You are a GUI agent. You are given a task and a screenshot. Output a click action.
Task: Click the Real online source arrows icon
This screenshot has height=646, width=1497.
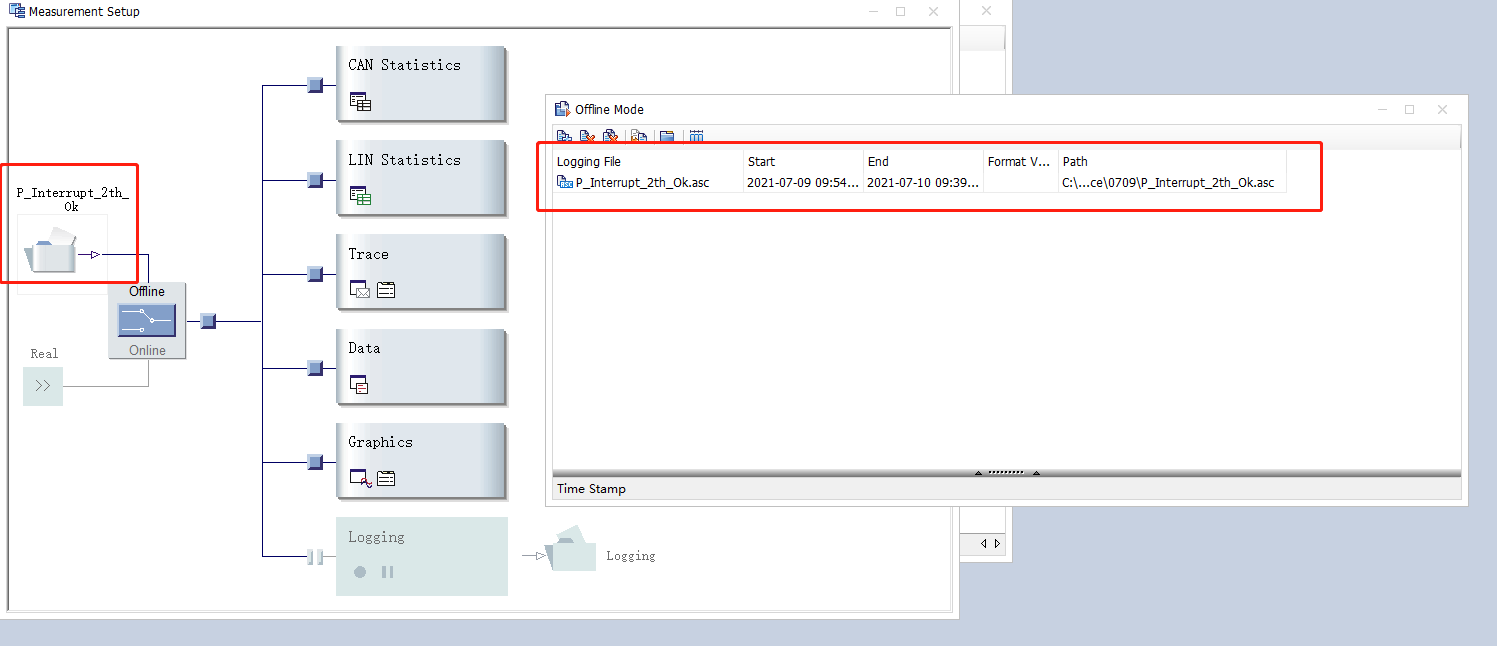click(43, 386)
